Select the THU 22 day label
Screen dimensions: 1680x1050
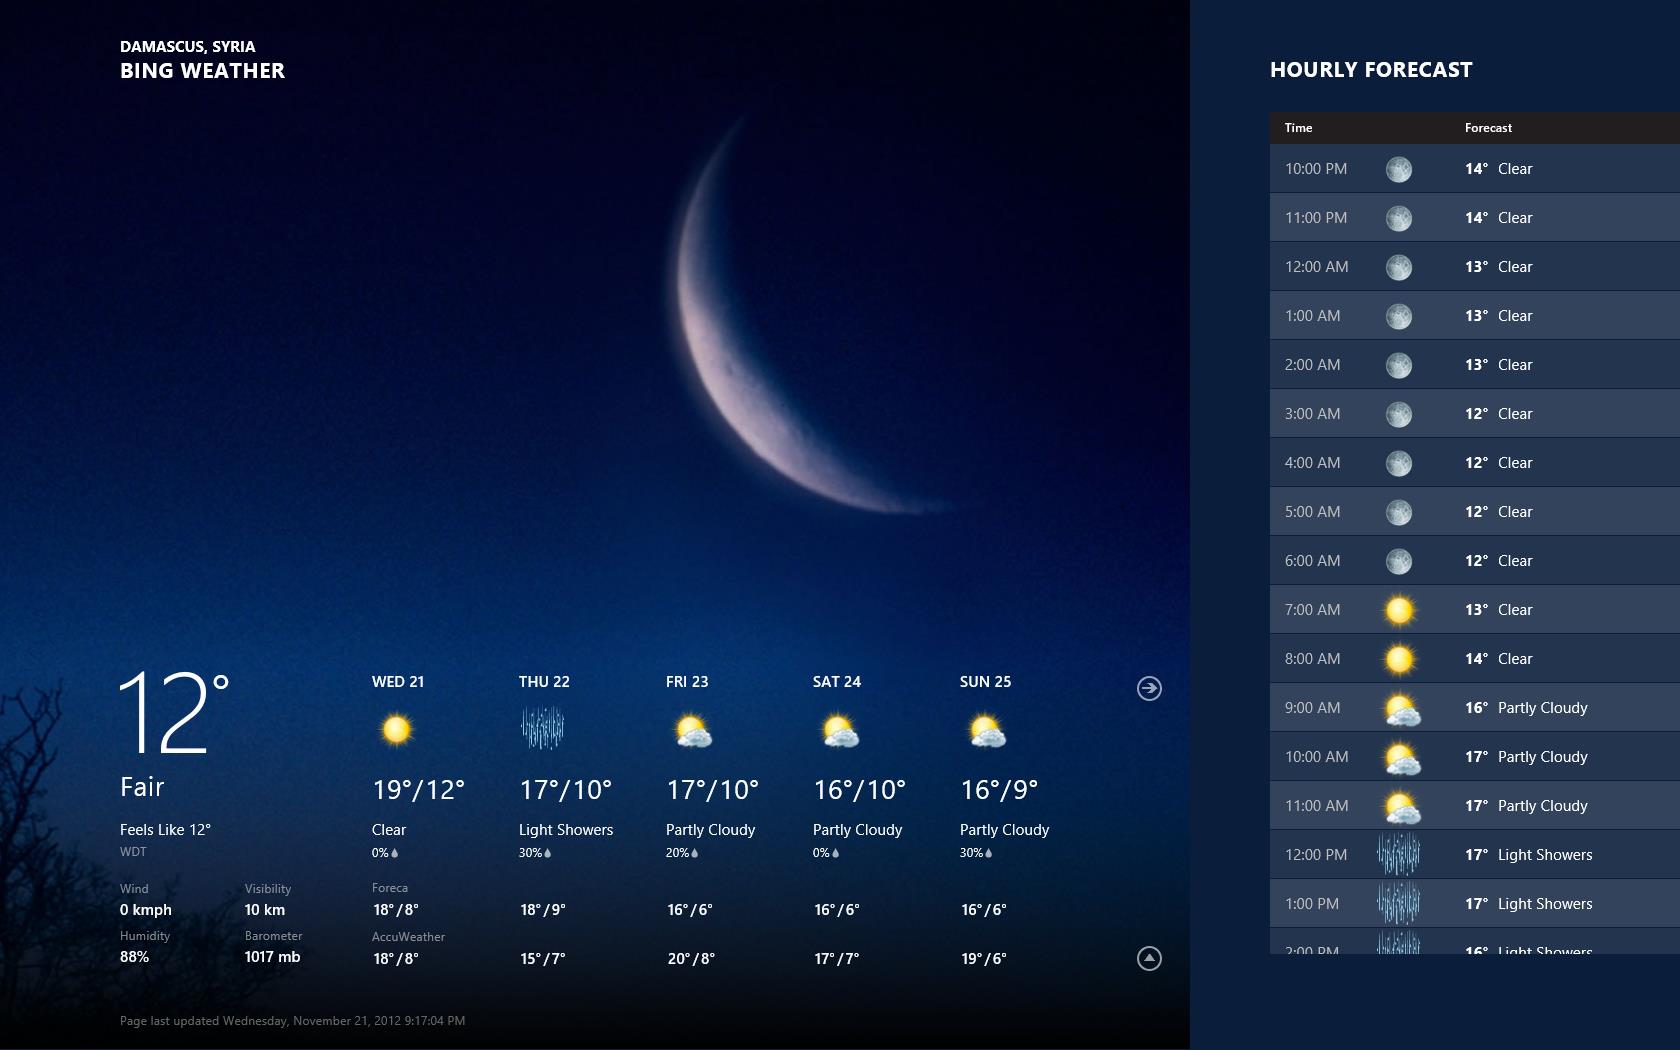(544, 682)
